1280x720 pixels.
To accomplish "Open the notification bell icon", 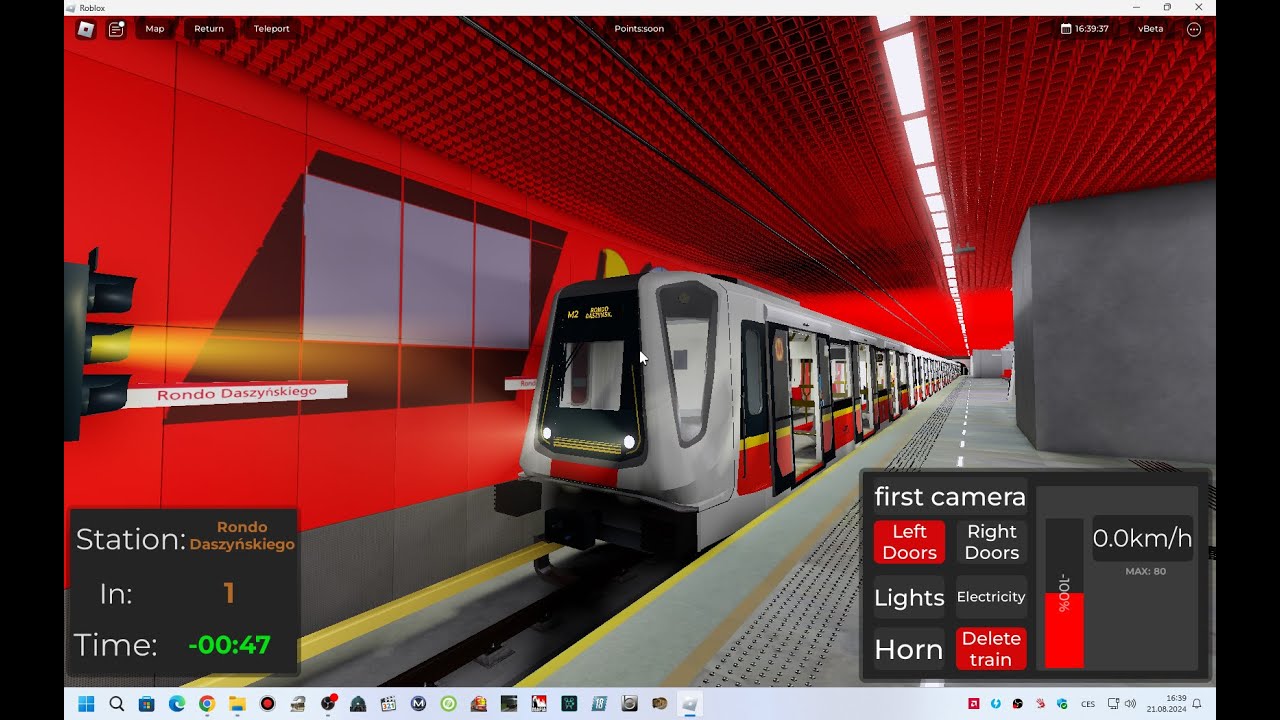I will click(1197, 704).
